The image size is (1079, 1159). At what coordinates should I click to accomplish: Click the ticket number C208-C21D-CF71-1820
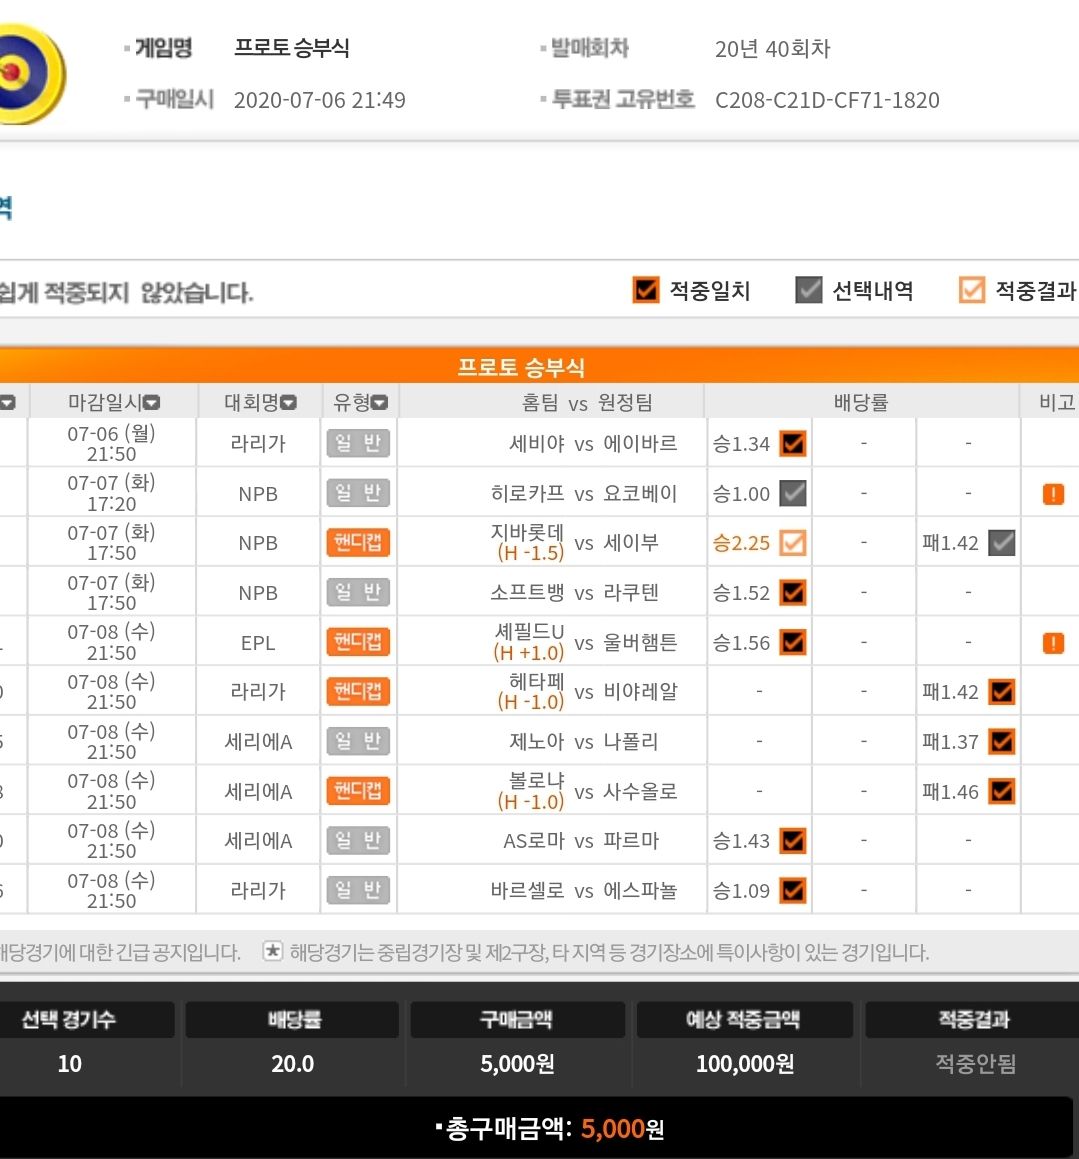[x=827, y=100]
